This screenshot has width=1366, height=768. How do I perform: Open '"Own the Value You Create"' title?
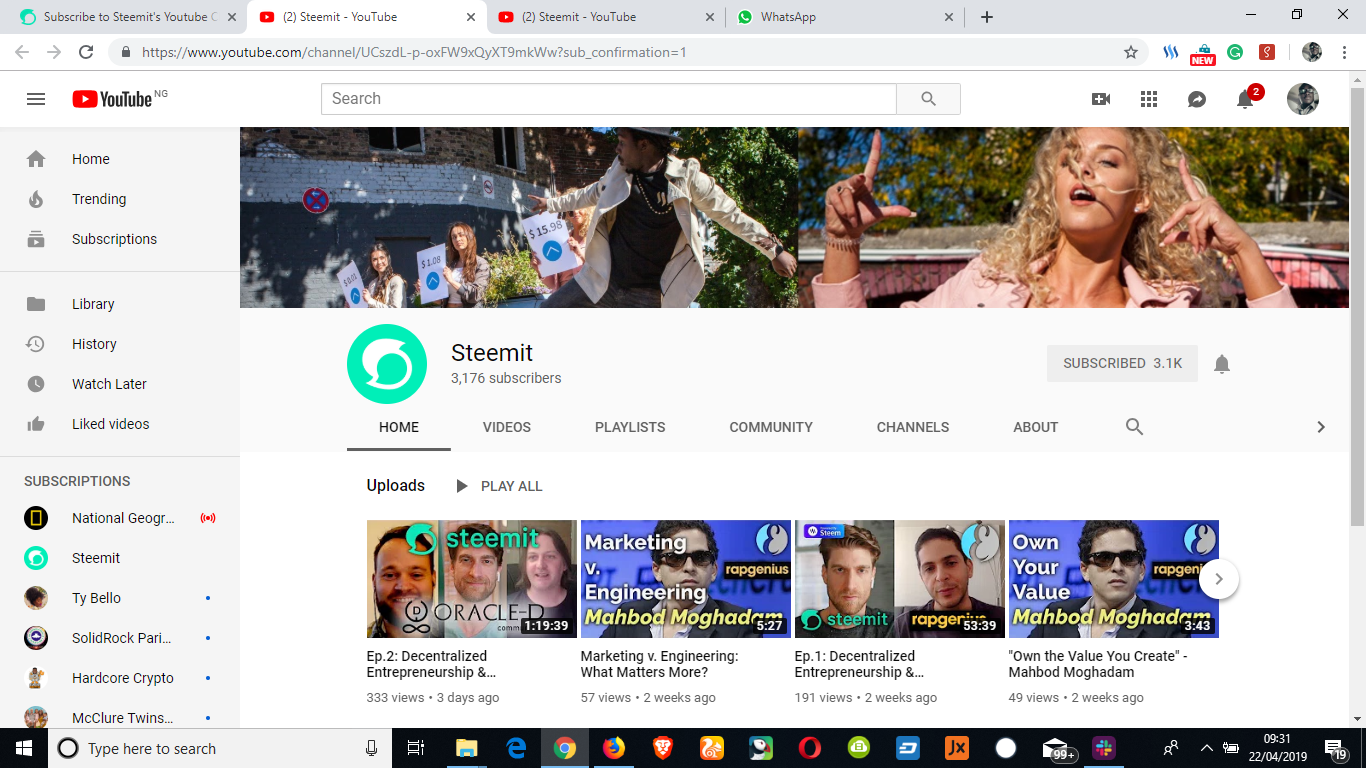coord(1098,664)
